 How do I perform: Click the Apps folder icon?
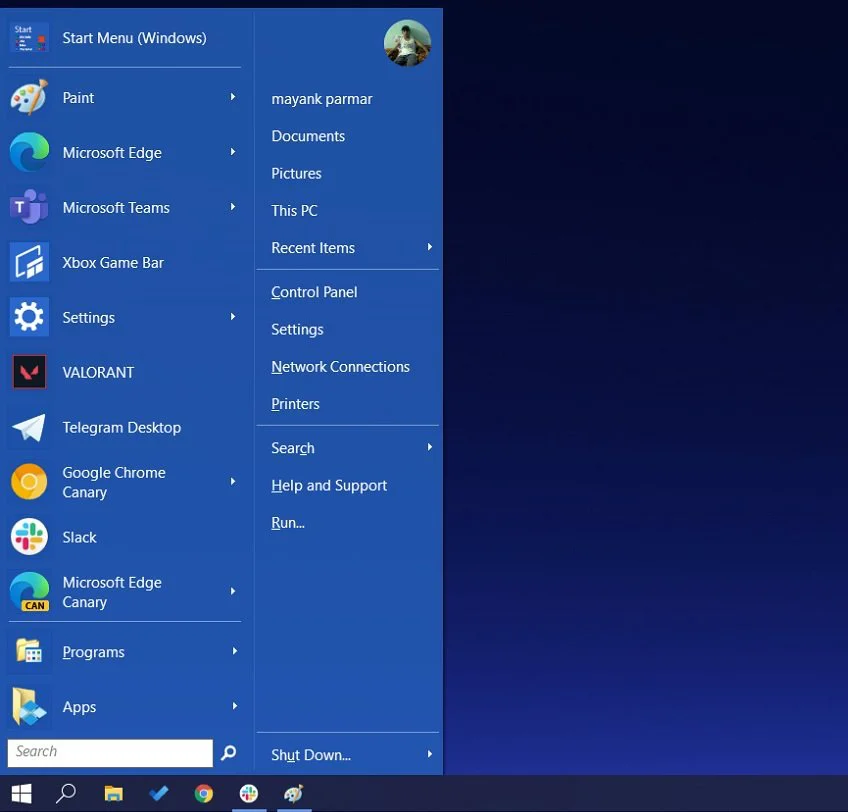29,707
